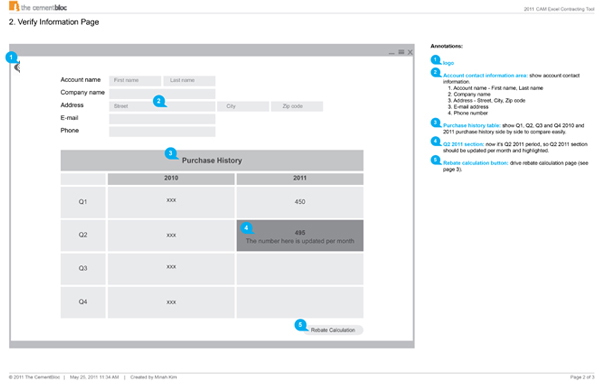600x388 pixels.
Task: Click Q2 2011 section annotation link
Action: pyautogui.click(x=463, y=144)
